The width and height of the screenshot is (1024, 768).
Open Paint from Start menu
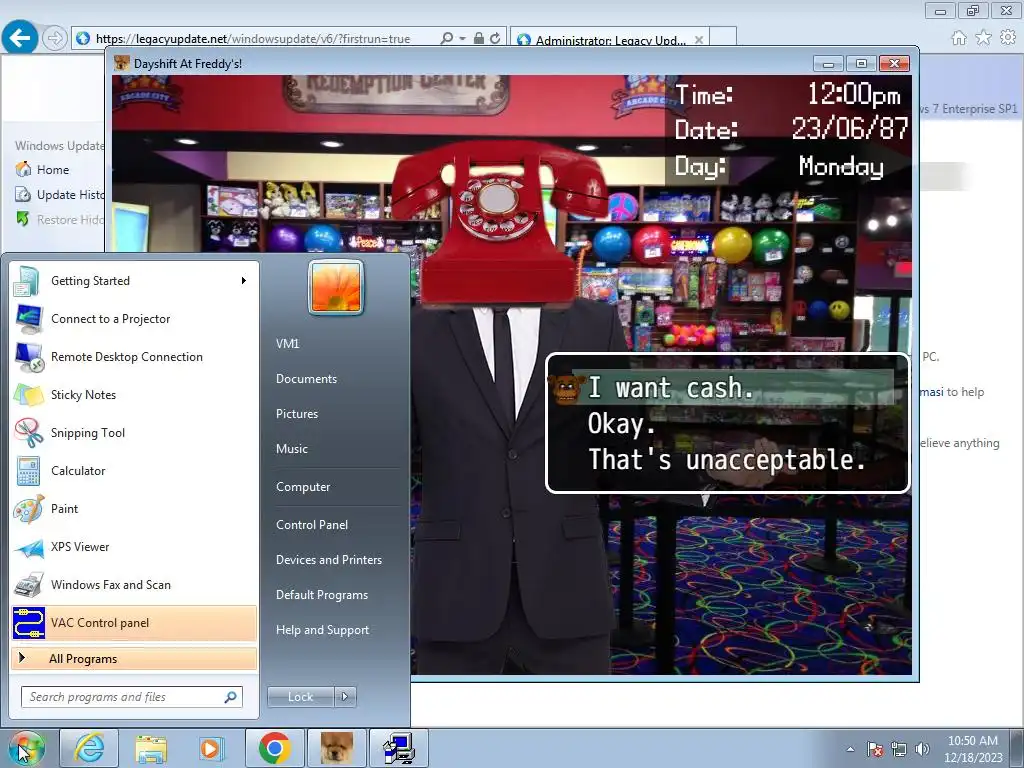(x=134, y=508)
